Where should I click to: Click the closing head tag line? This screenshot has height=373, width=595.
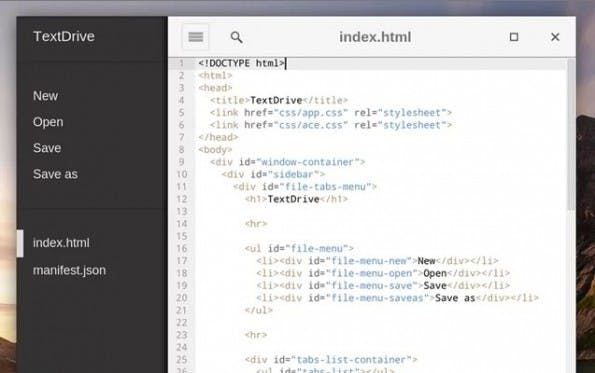point(218,137)
